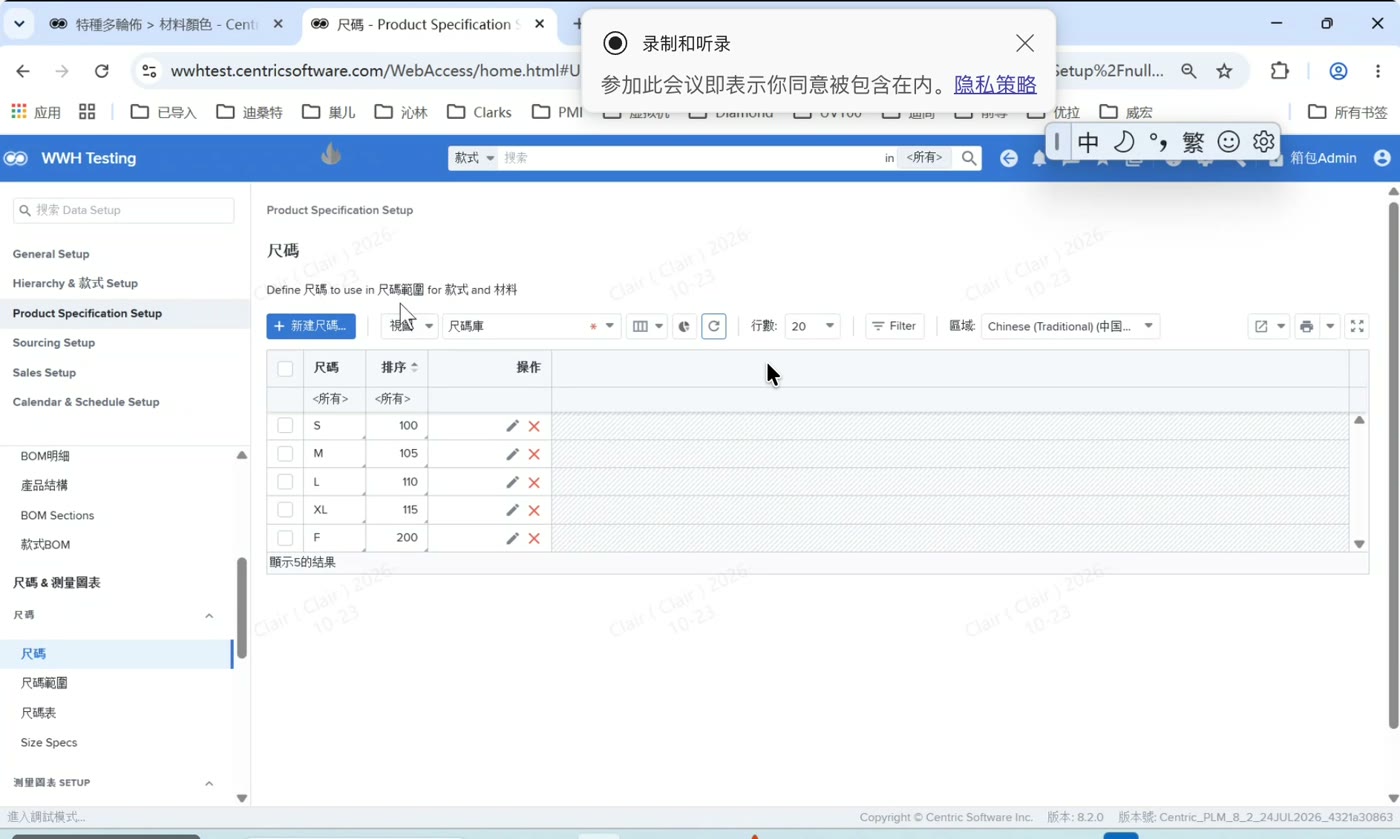Open the browser extensions icon
1400x839 pixels.
coord(1280,71)
